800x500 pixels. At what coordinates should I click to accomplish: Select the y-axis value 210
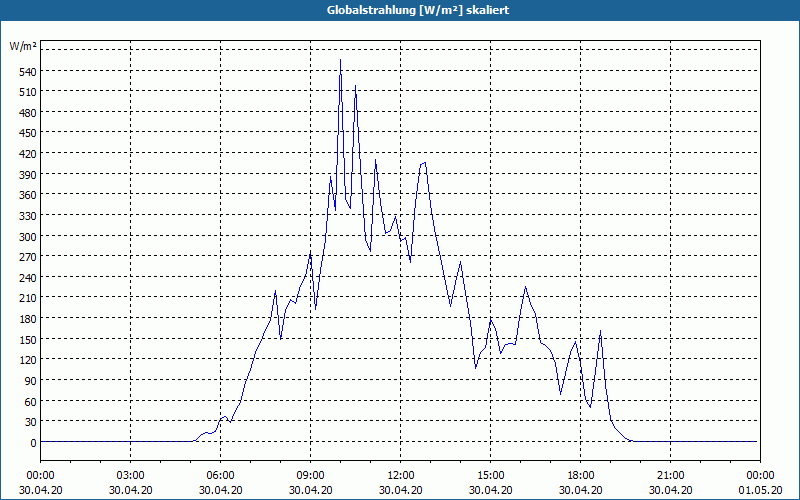click(x=28, y=298)
